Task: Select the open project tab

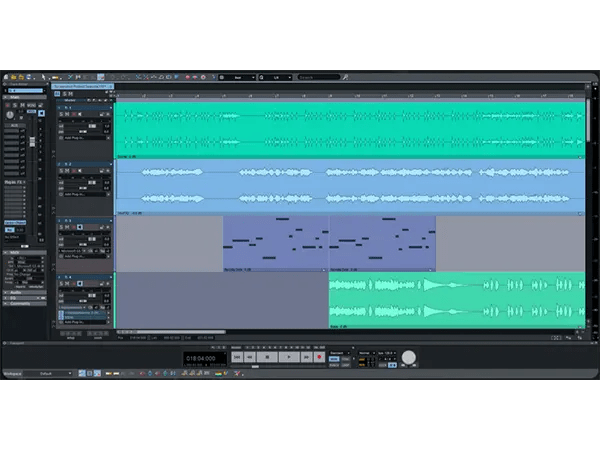Action: pos(82,86)
